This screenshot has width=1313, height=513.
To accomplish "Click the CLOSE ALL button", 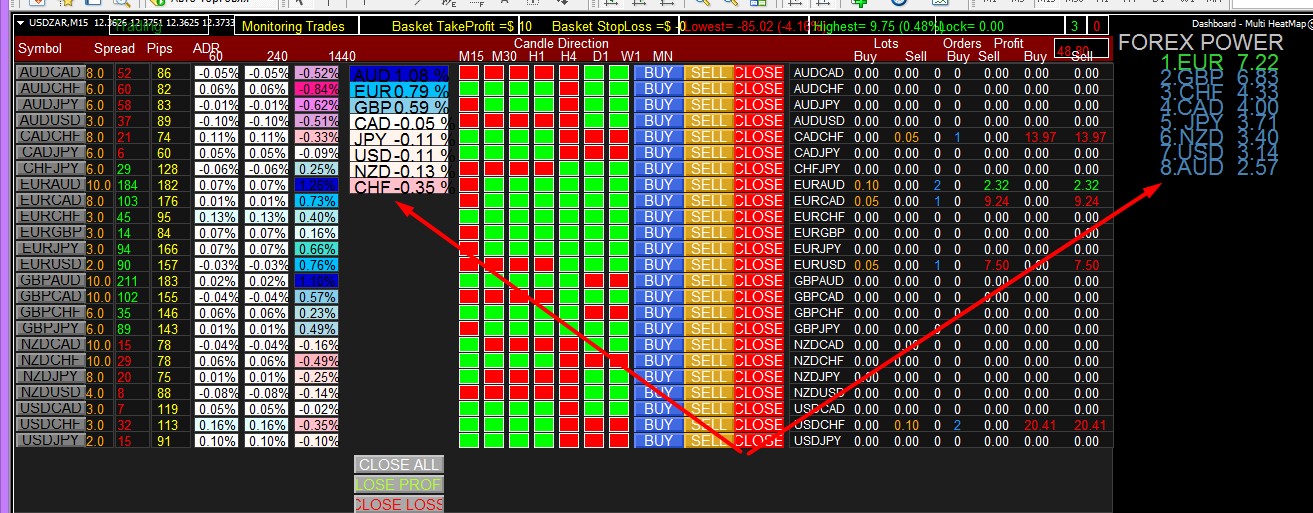I will (399, 464).
